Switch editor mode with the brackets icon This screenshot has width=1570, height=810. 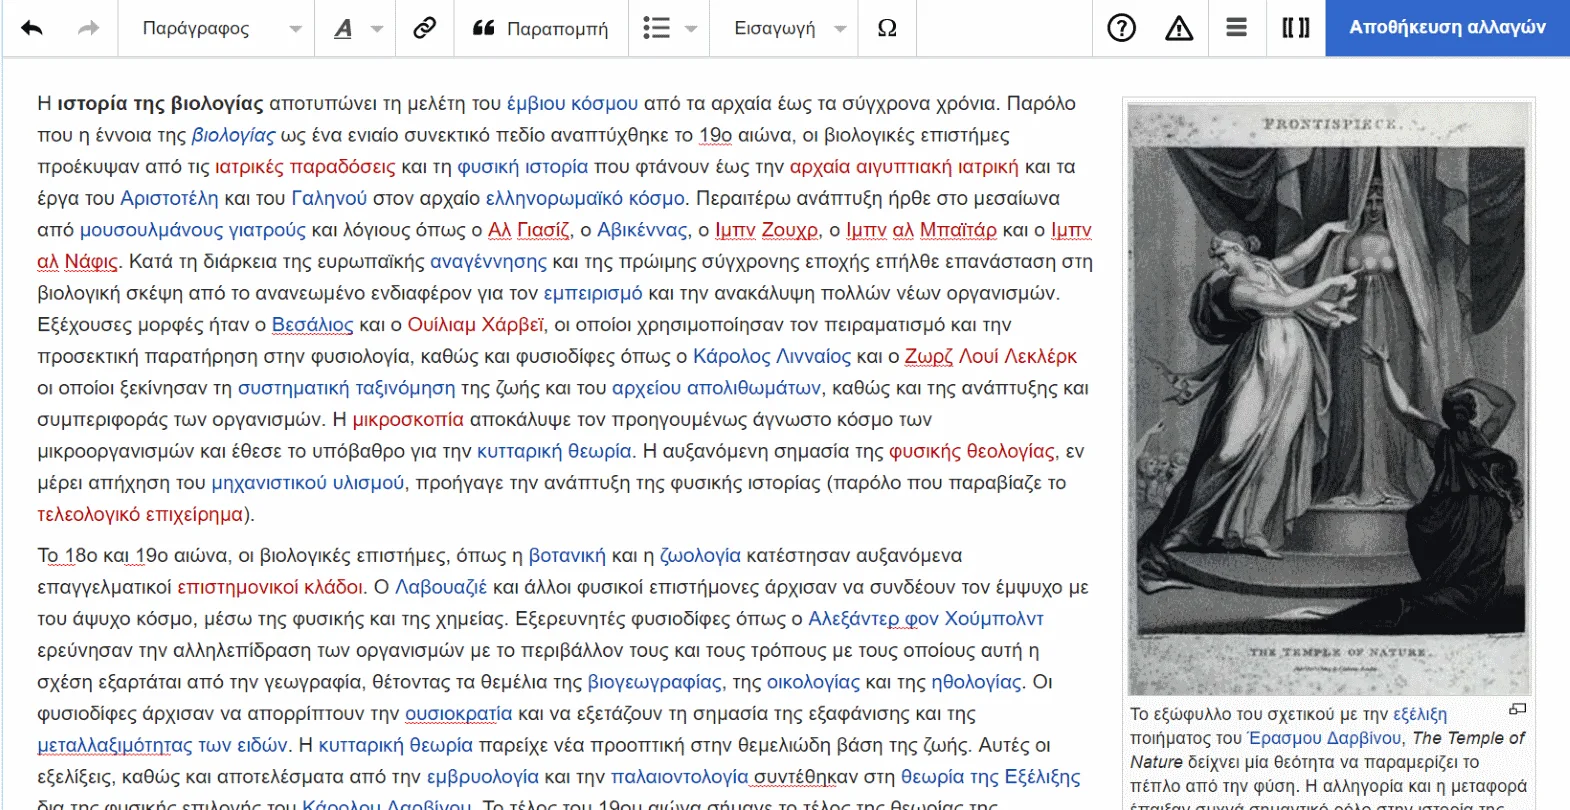coord(1296,28)
